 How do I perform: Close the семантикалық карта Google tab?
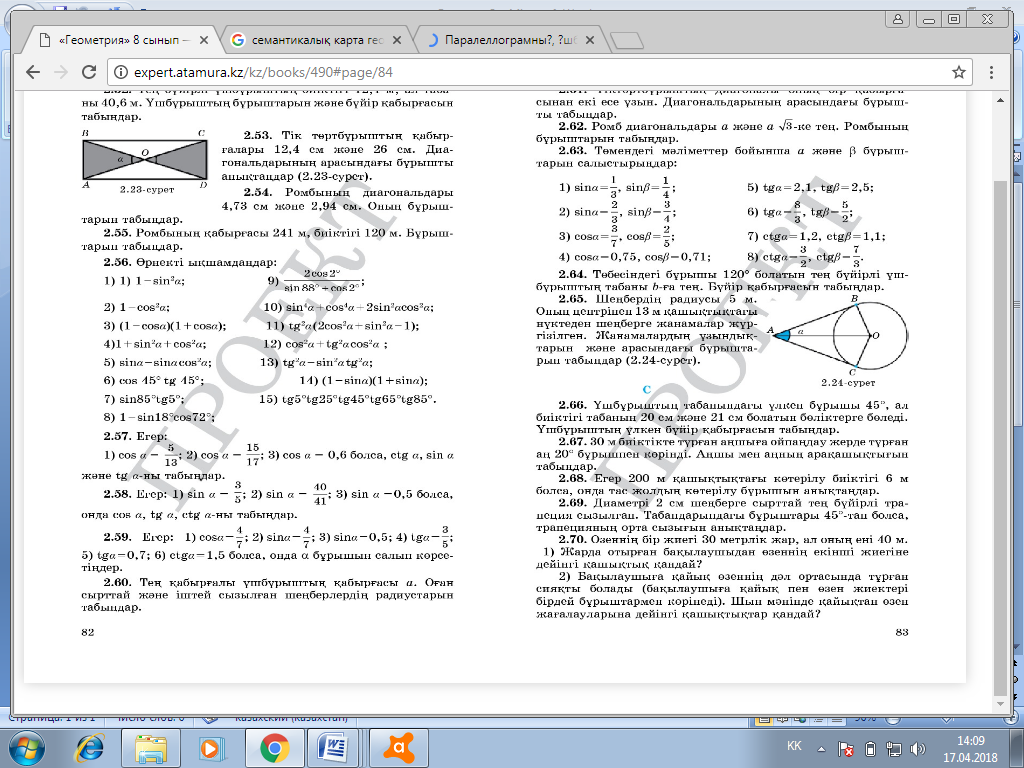pos(396,40)
